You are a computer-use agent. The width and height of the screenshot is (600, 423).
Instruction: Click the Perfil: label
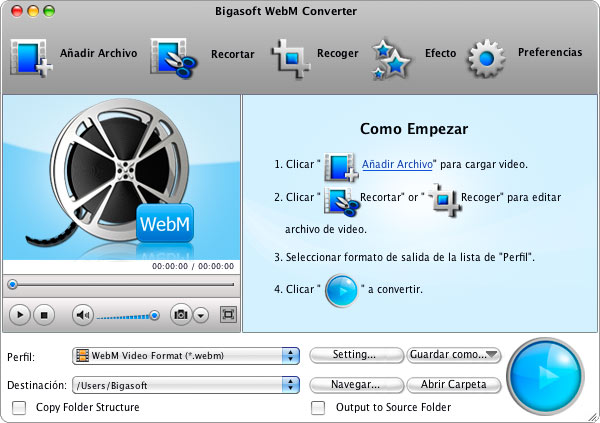pos(21,357)
